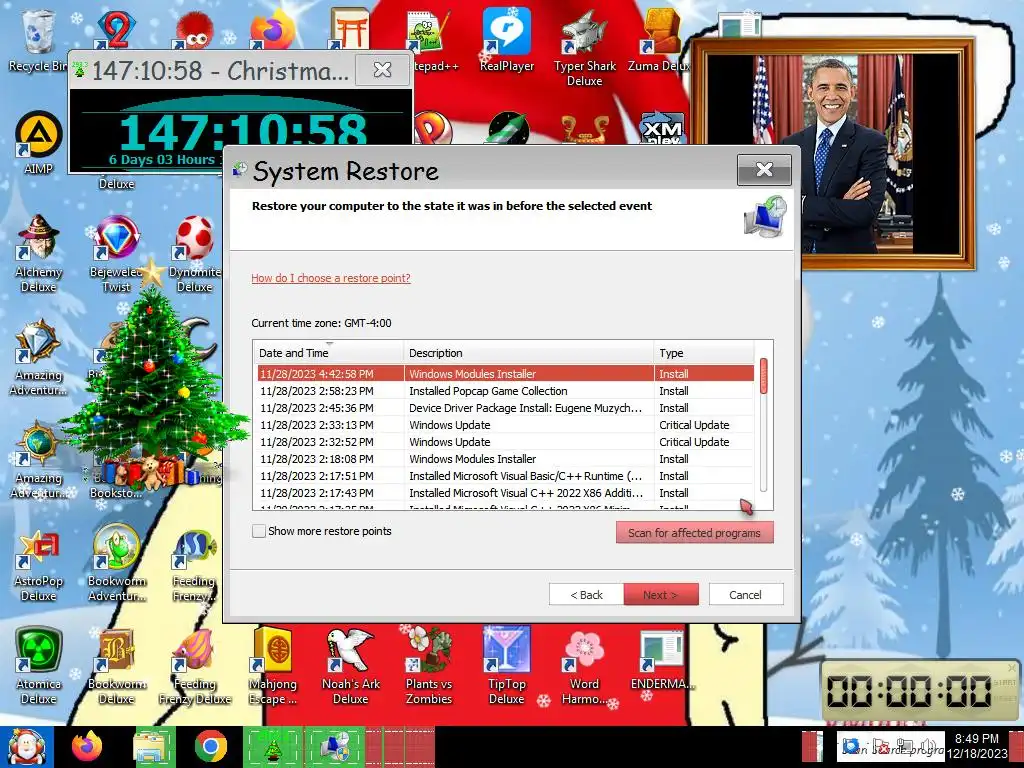
Task: Click the Next > button
Action: (660, 594)
